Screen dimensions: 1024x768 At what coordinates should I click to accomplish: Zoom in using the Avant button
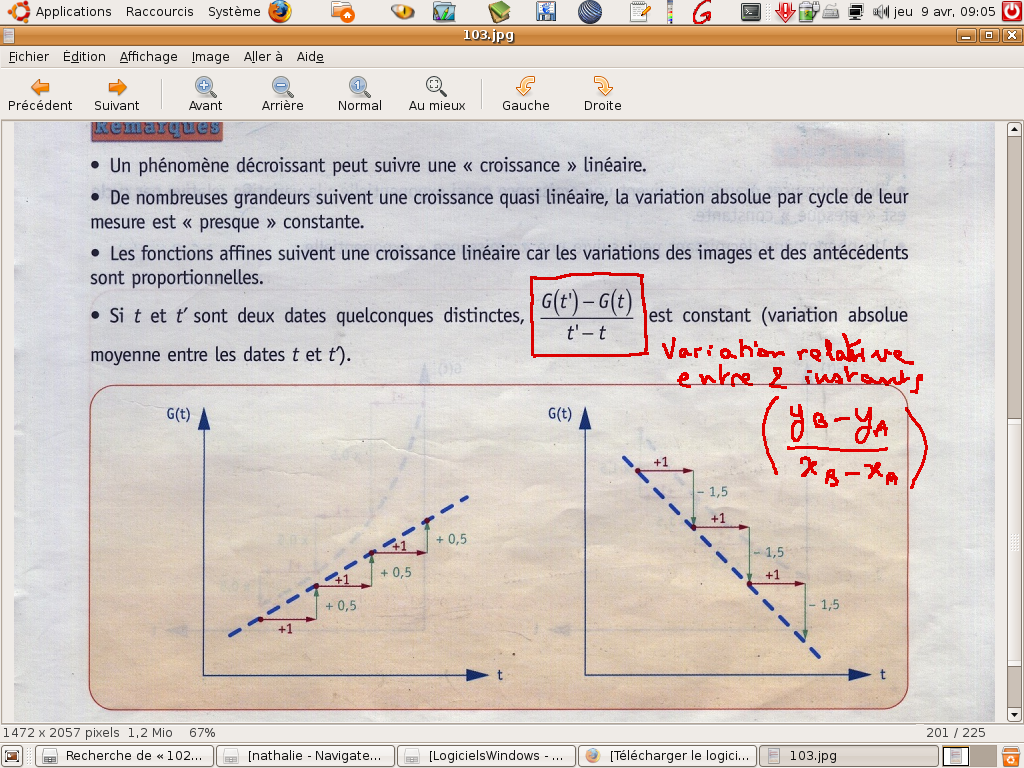coord(205,95)
